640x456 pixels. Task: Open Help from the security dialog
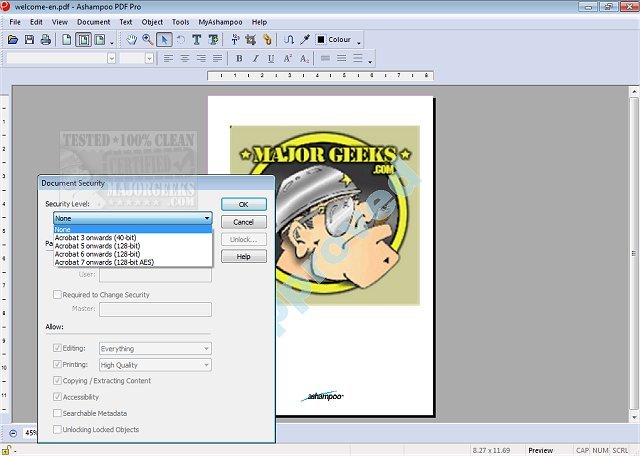click(244, 256)
